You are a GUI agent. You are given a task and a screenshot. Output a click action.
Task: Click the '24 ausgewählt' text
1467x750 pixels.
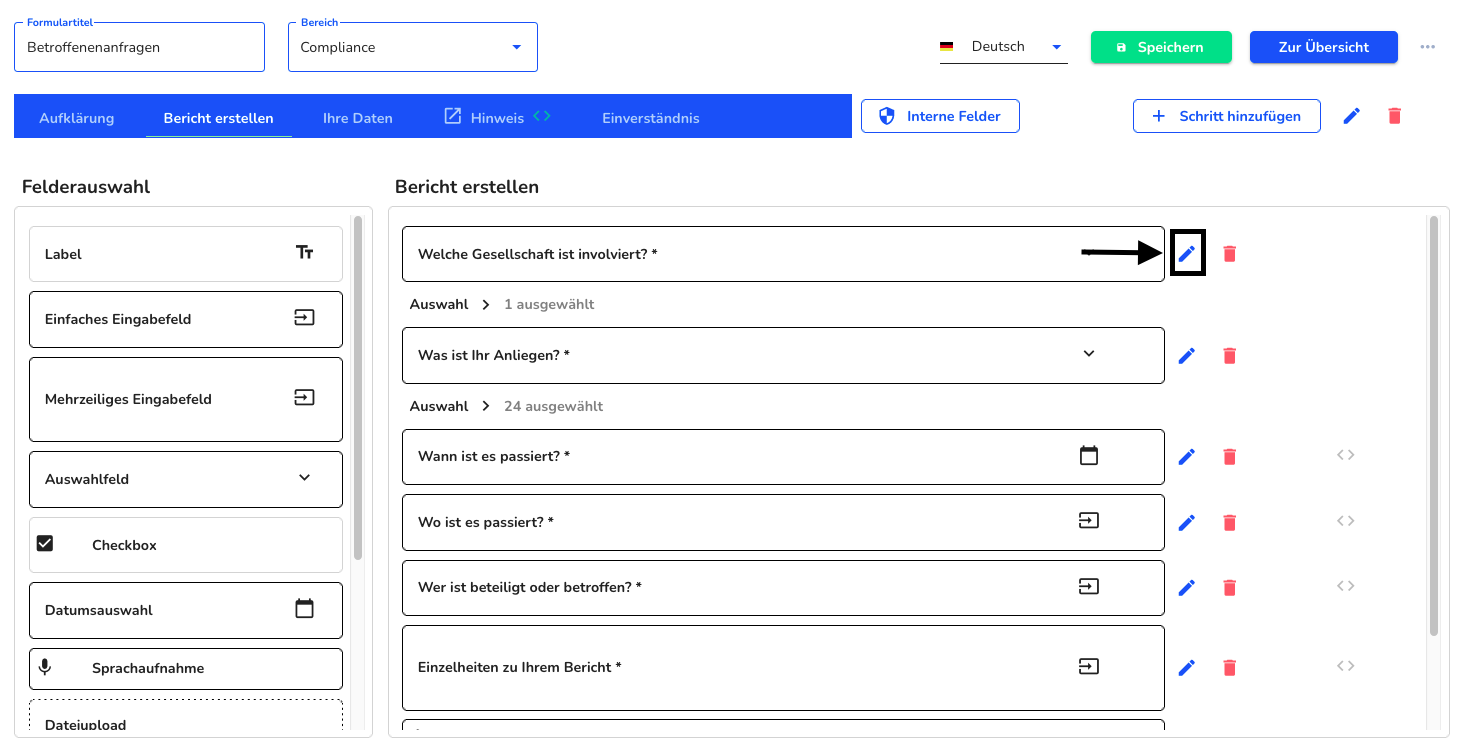tap(553, 407)
